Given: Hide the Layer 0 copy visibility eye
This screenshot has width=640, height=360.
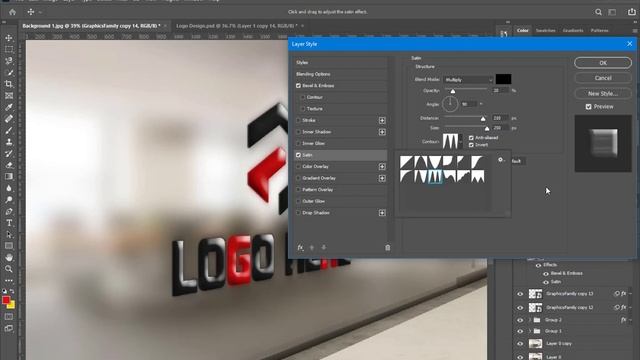Looking at the screenshot, I should coord(520,344).
